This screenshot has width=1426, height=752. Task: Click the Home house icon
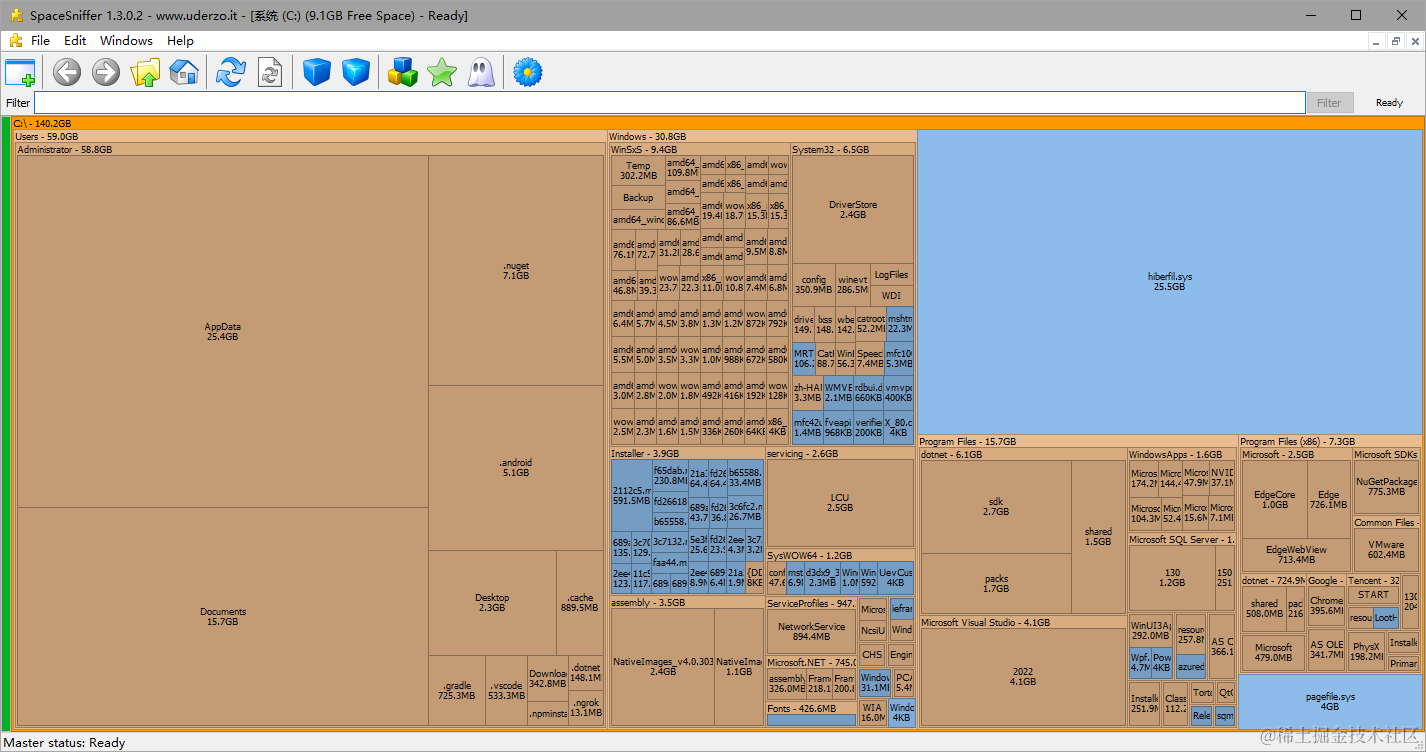184,72
